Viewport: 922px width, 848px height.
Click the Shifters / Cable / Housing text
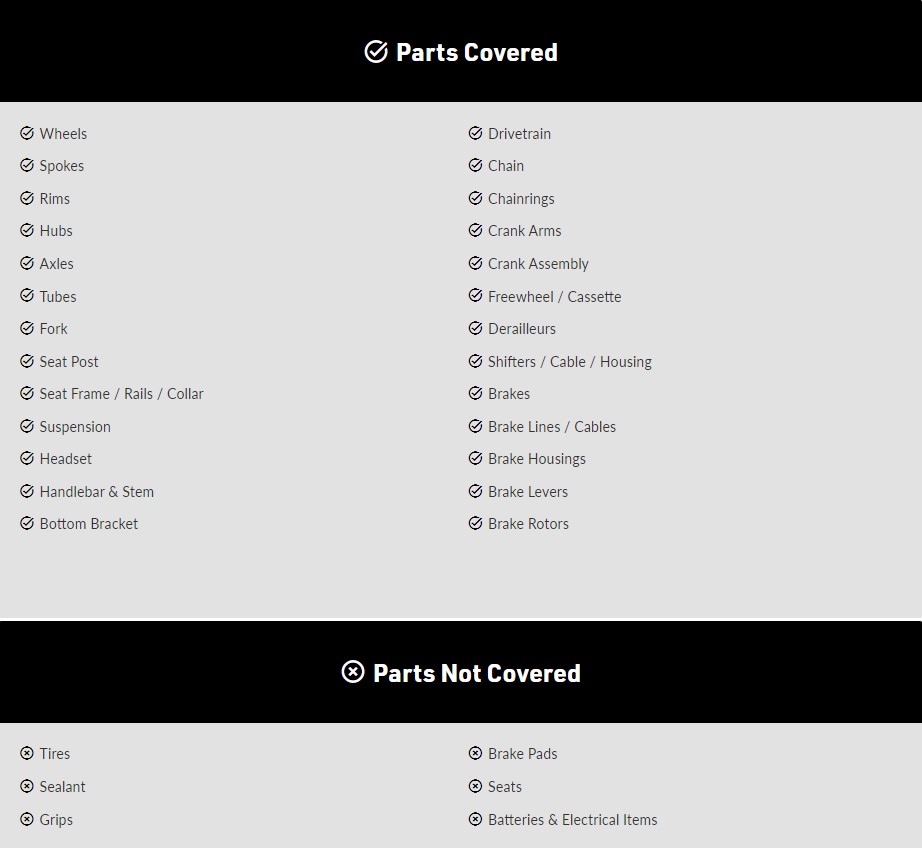tap(569, 361)
